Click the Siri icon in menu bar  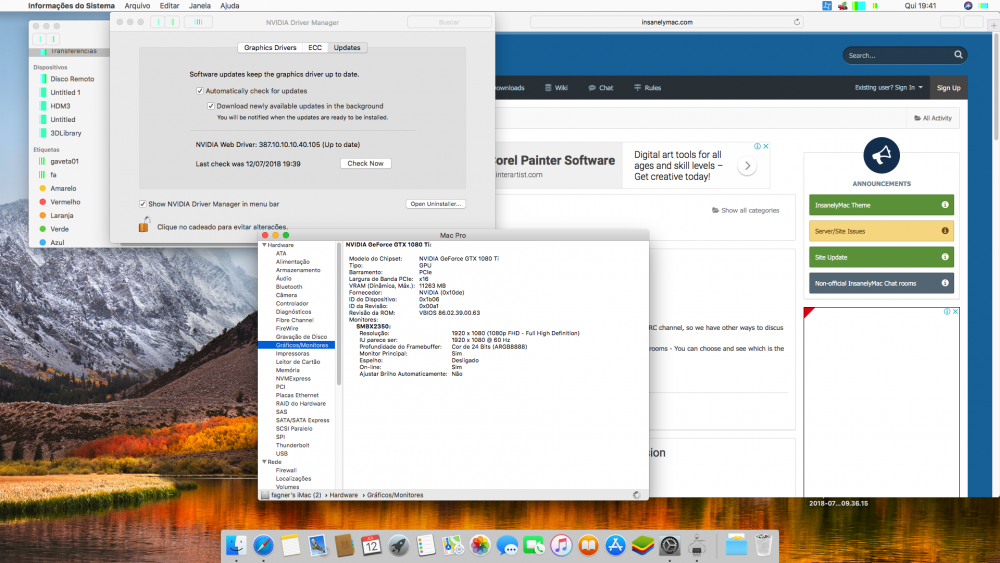(968, 6)
